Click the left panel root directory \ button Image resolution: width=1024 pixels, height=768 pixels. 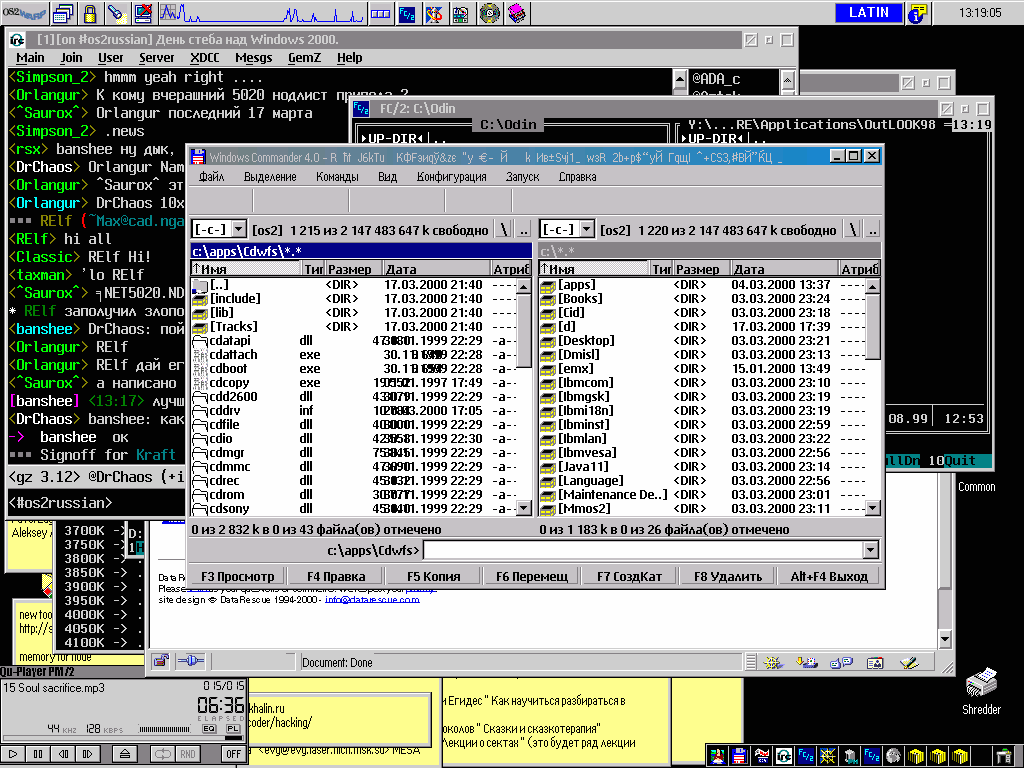pyautogui.click(x=504, y=229)
